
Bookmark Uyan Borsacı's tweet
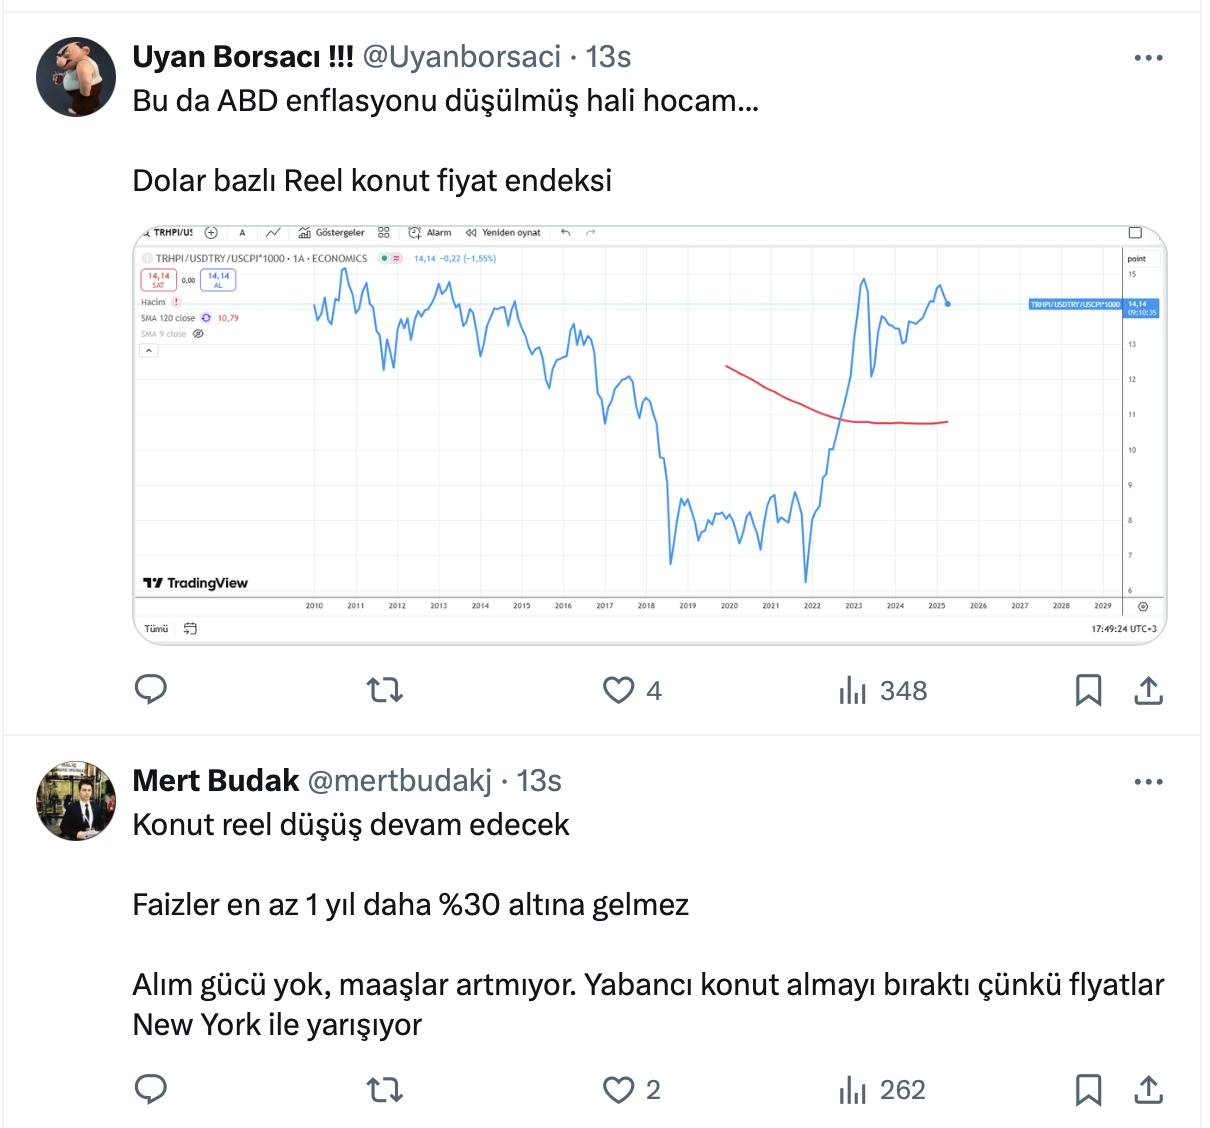tap(1088, 690)
